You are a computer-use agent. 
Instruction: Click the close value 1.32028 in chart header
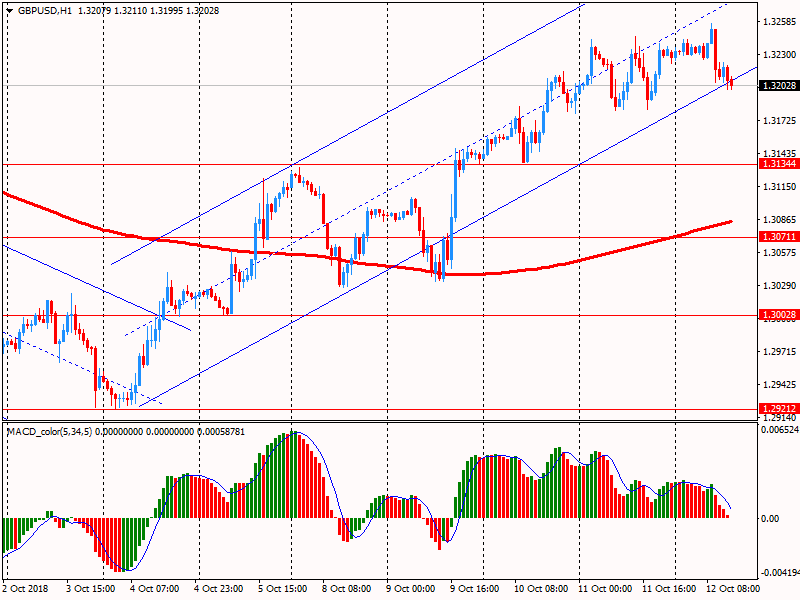tap(203, 10)
